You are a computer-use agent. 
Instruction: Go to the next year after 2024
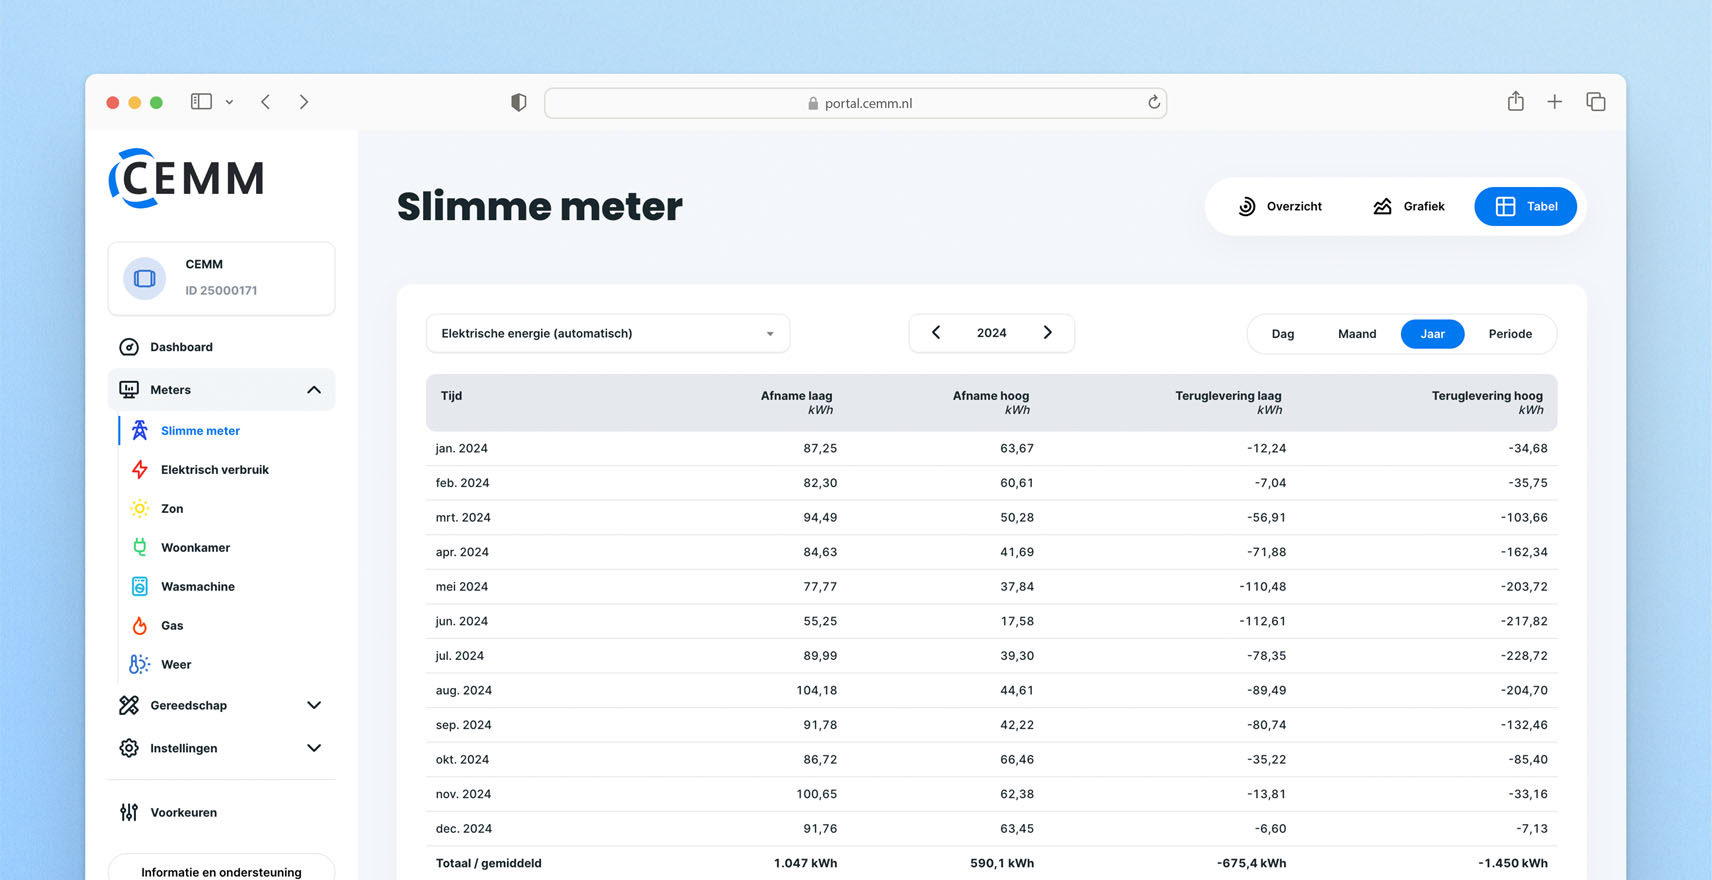click(1047, 333)
